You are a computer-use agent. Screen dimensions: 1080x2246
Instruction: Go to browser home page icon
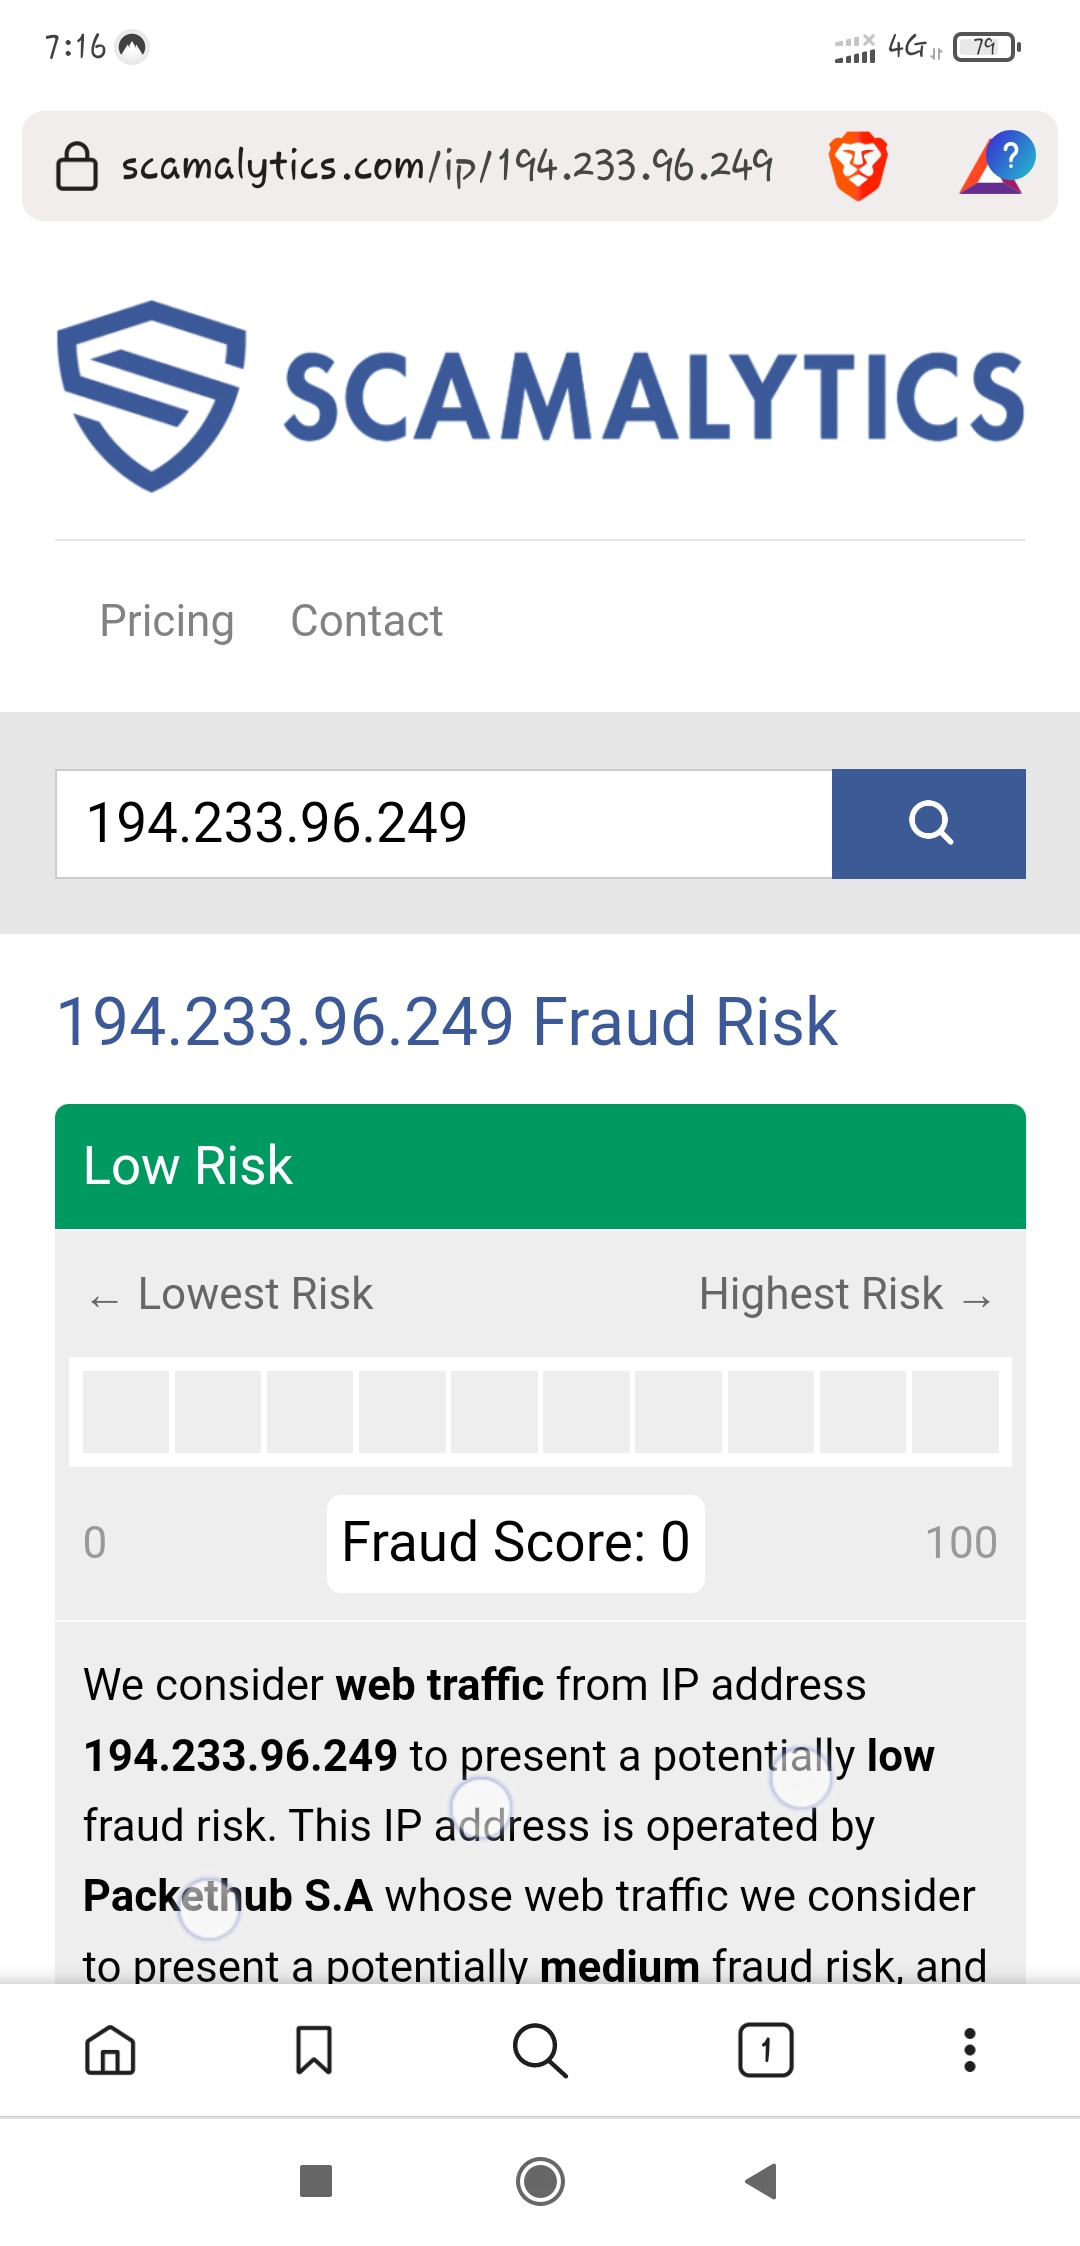[110, 2050]
